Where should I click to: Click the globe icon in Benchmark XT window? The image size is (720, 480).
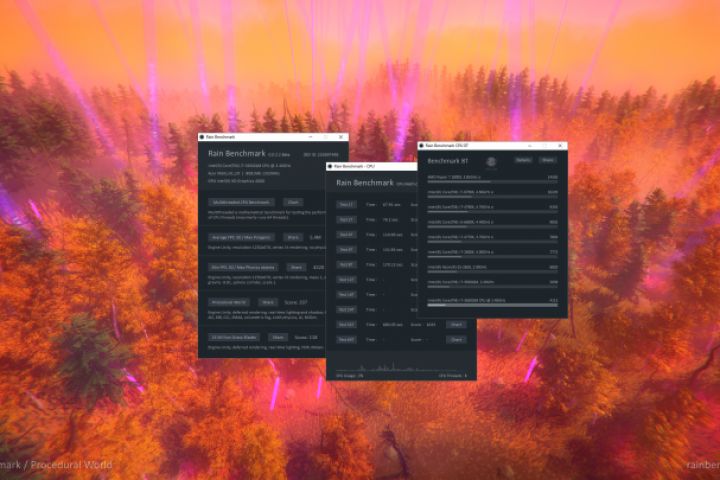pos(491,161)
